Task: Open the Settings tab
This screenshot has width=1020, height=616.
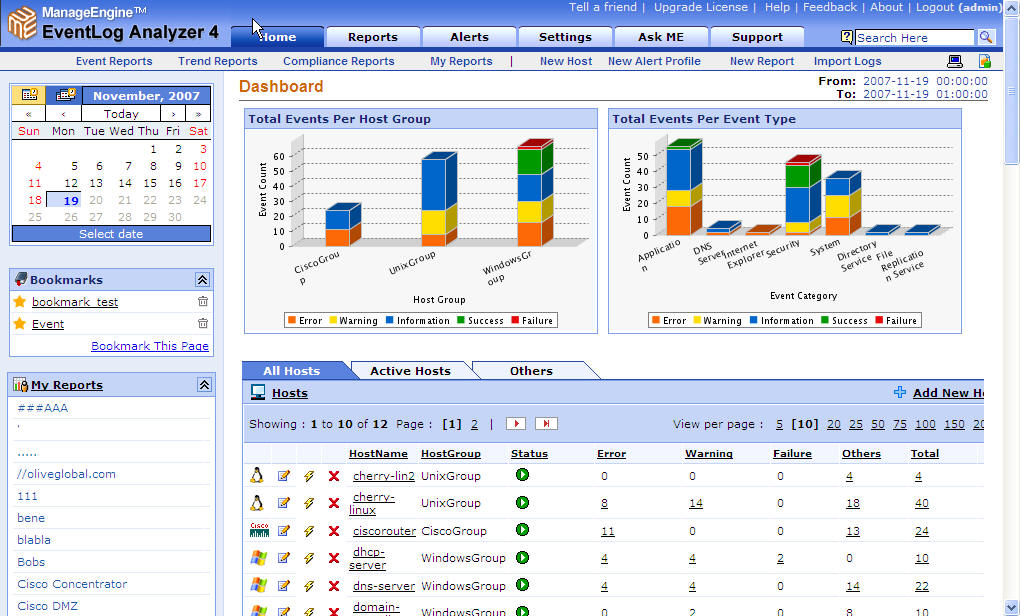Action: click(x=565, y=37)
